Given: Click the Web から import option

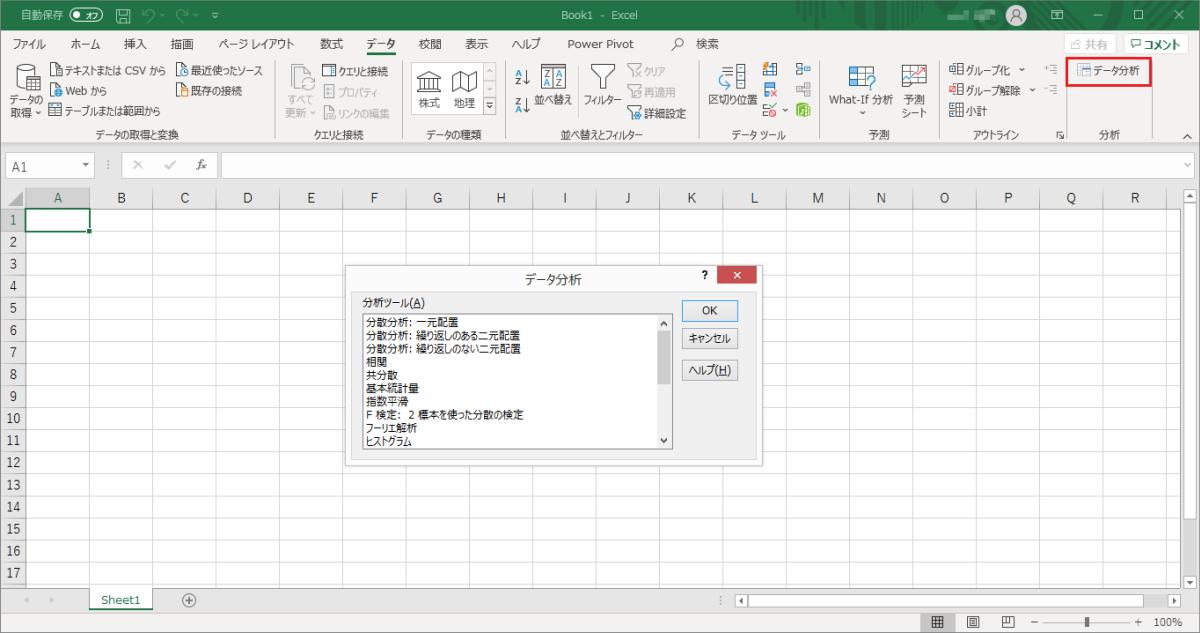Looking at the screenshot, I should [78, 91].
